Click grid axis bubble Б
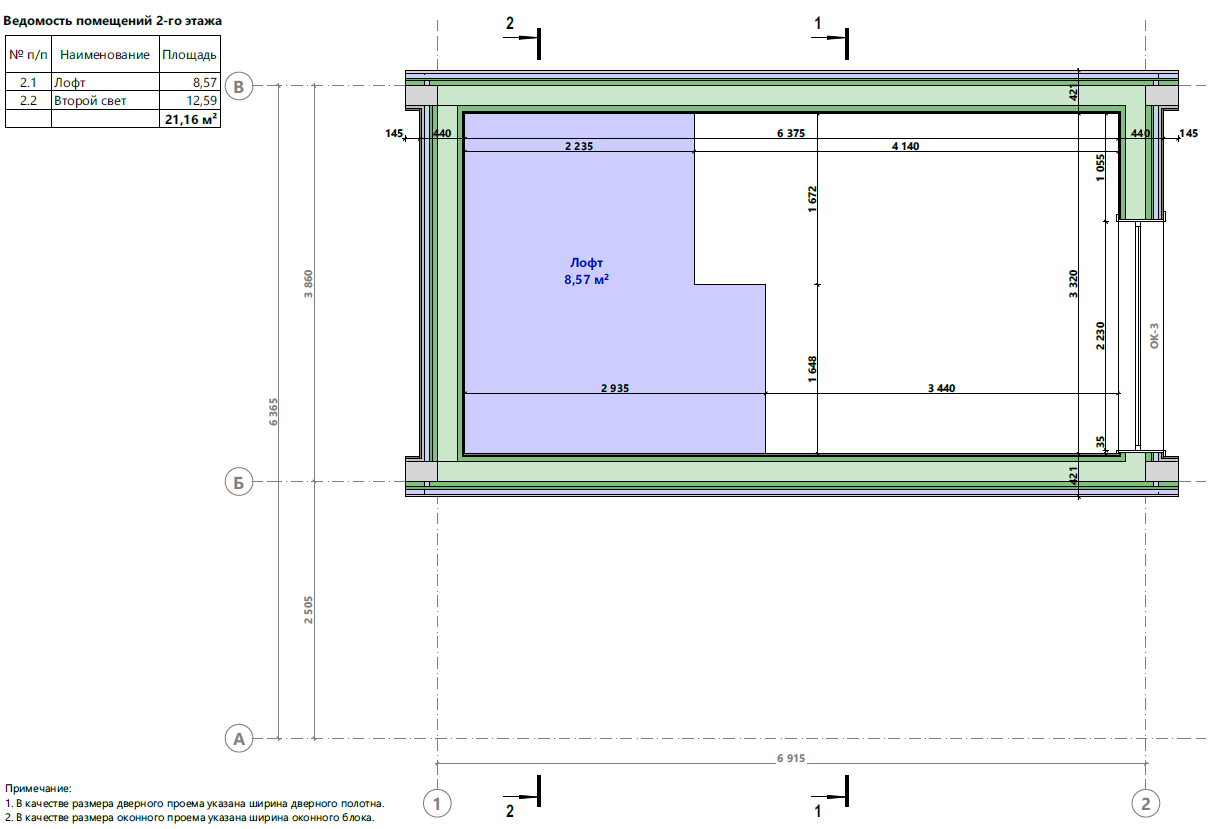Screen dimensions: 1211x829 click(238, 483)
